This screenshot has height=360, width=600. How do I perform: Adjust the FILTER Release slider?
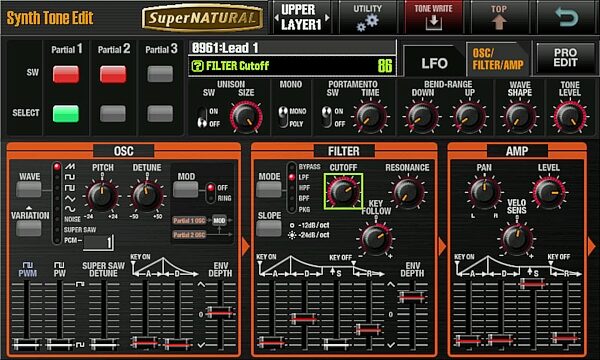pos(369,329)
